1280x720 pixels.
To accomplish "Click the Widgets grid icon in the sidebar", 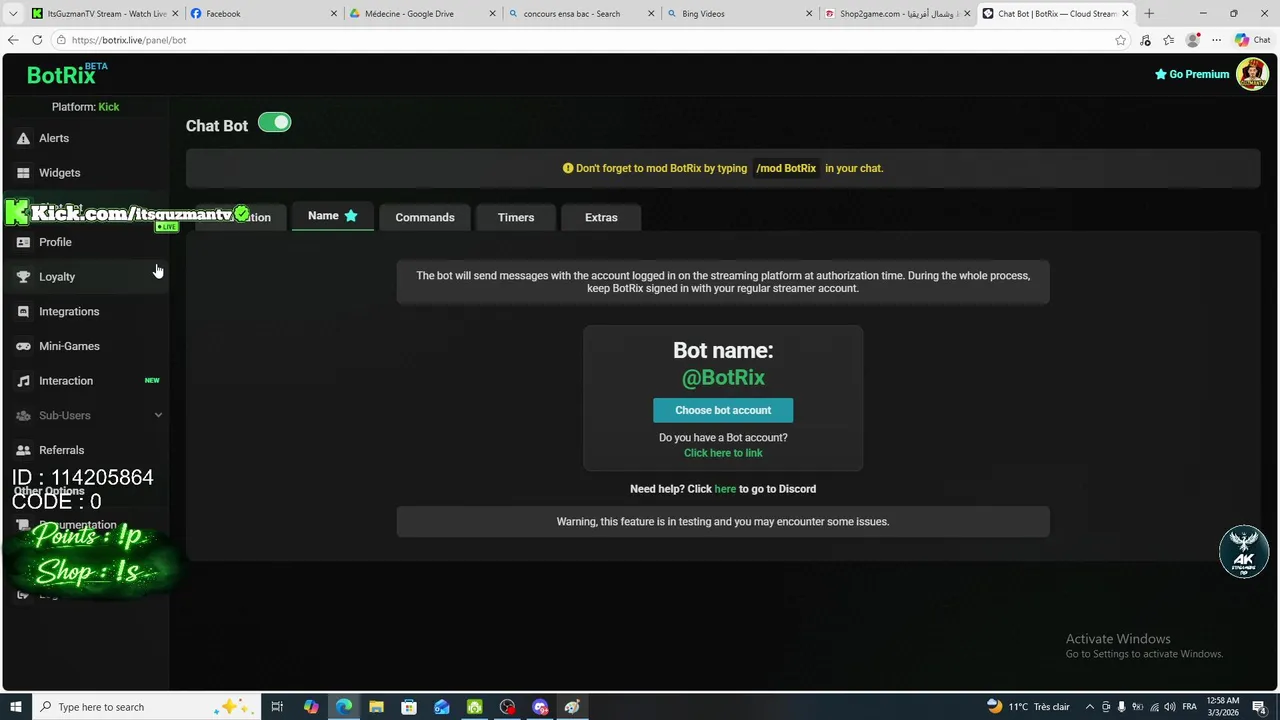I will [23, 173].
